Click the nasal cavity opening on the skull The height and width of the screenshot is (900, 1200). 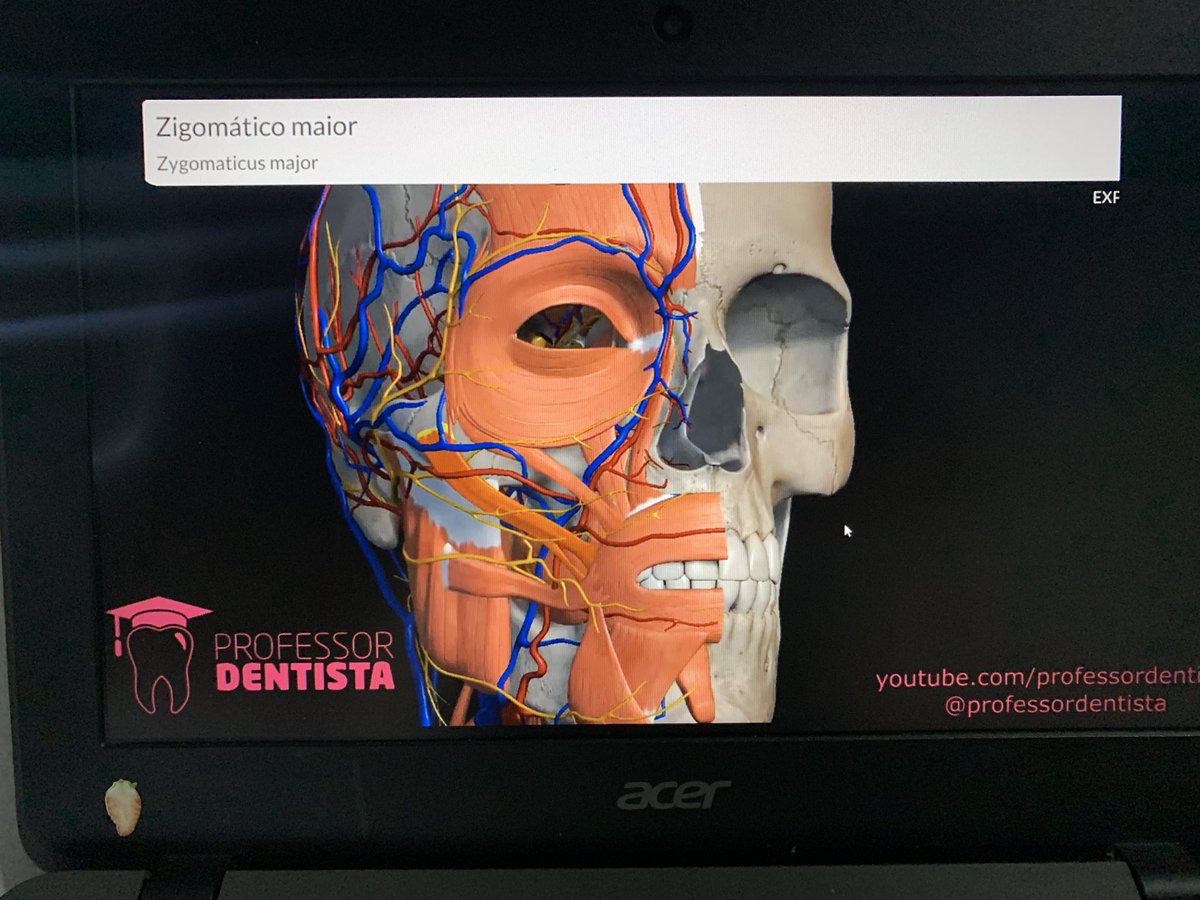(700, 440)
